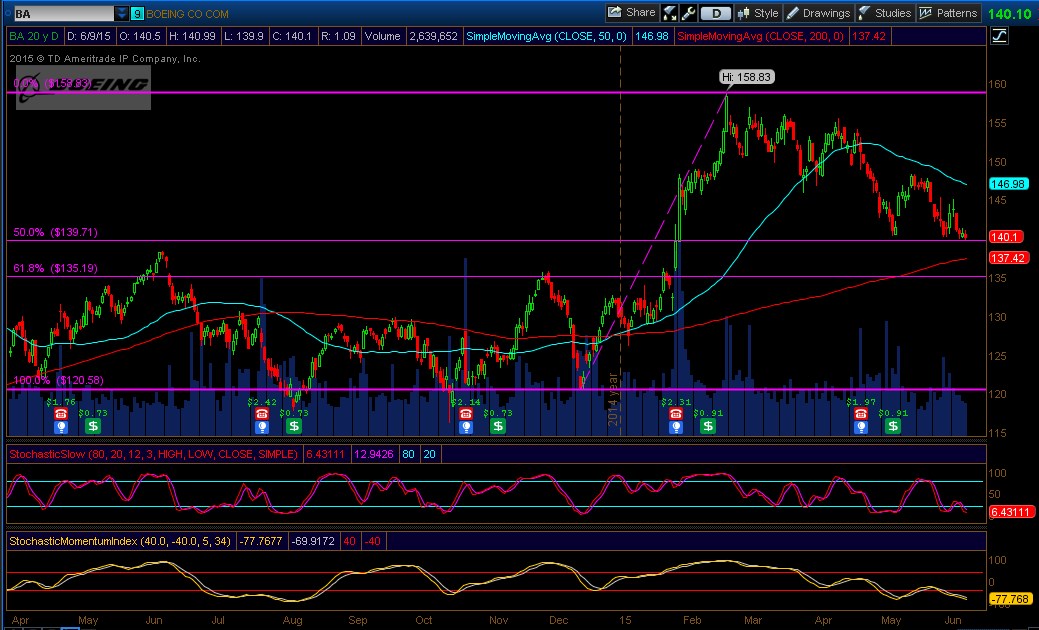
Task: Click the -69.9172 momentum index value
Action: pyautogui.click(x=315, y=541)
